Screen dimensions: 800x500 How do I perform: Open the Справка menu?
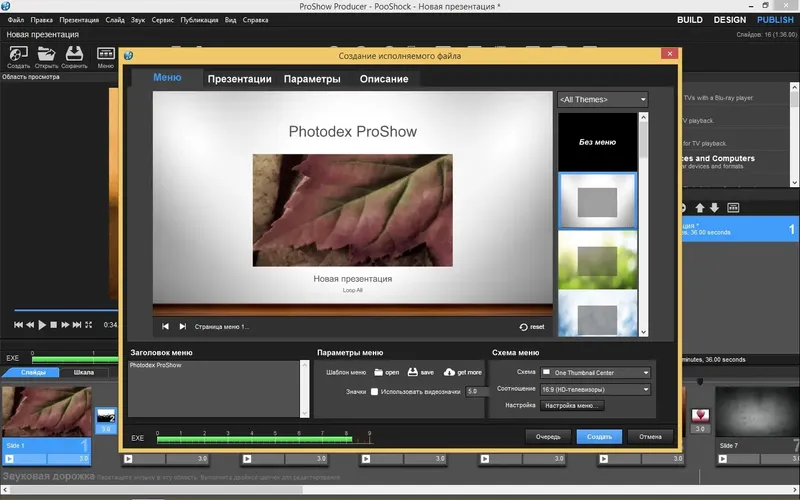coord(255,20)
